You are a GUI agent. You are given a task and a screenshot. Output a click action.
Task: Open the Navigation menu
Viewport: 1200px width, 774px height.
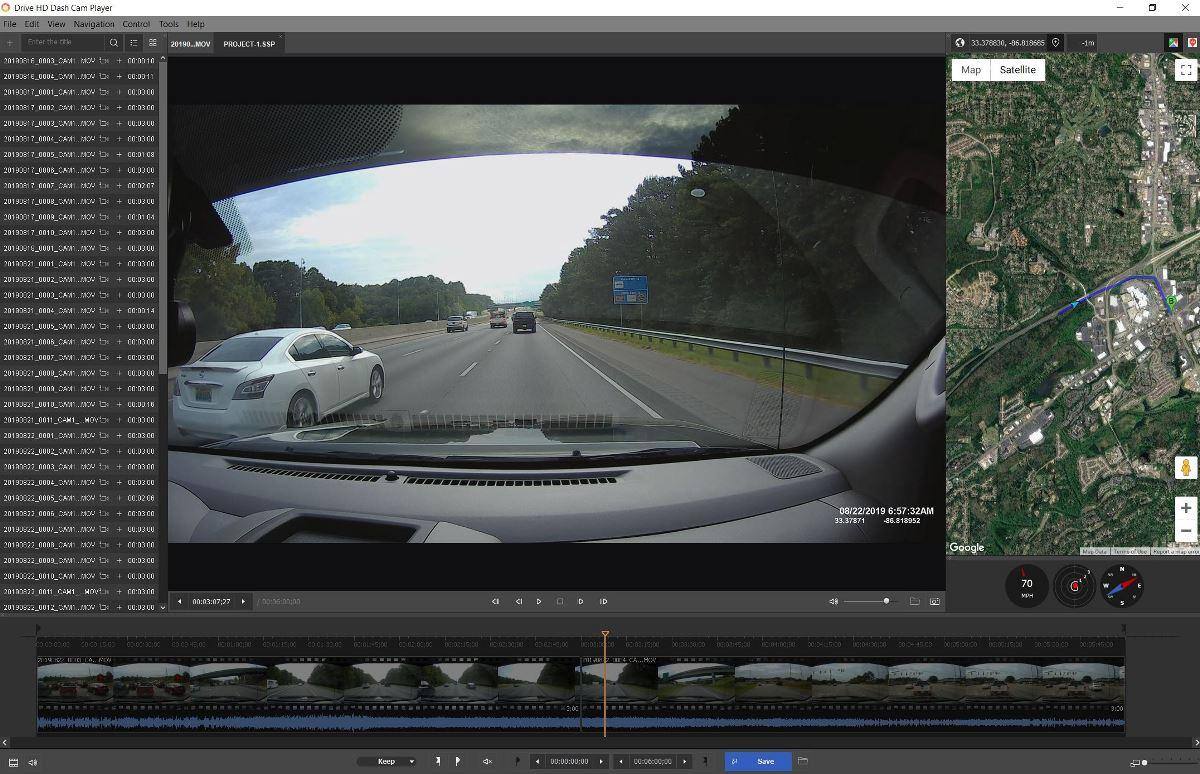pos(94,24)
